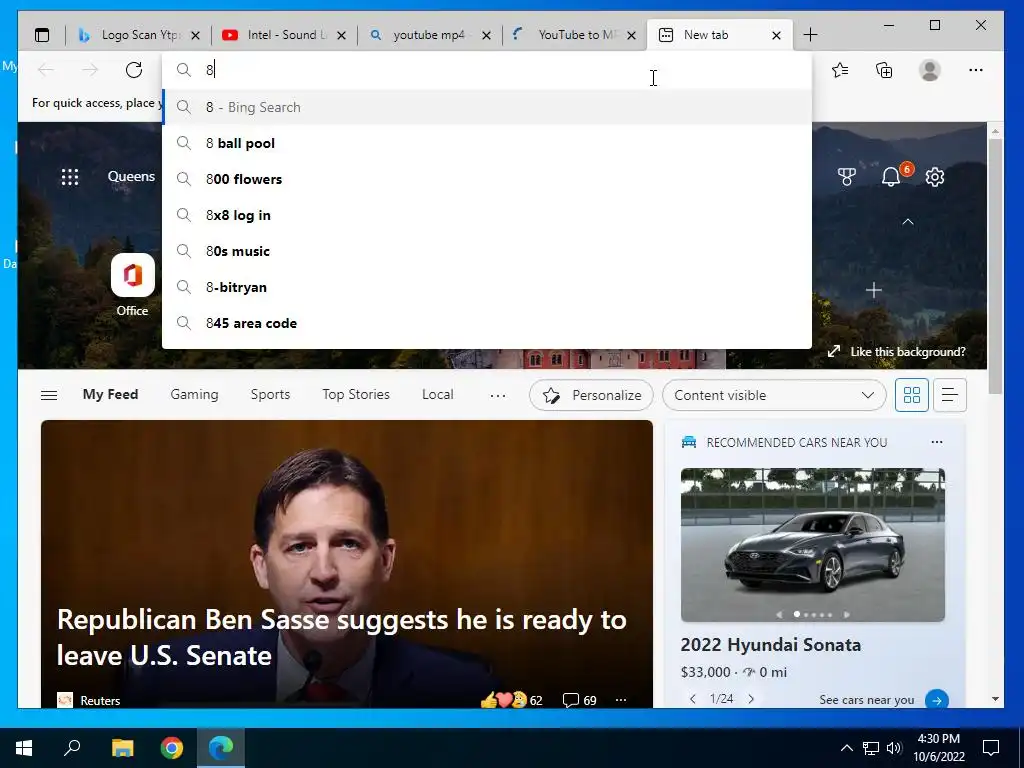Open File Explorer from taskbar
Viewport: 1024px width, 768px height.
point(122,748)
